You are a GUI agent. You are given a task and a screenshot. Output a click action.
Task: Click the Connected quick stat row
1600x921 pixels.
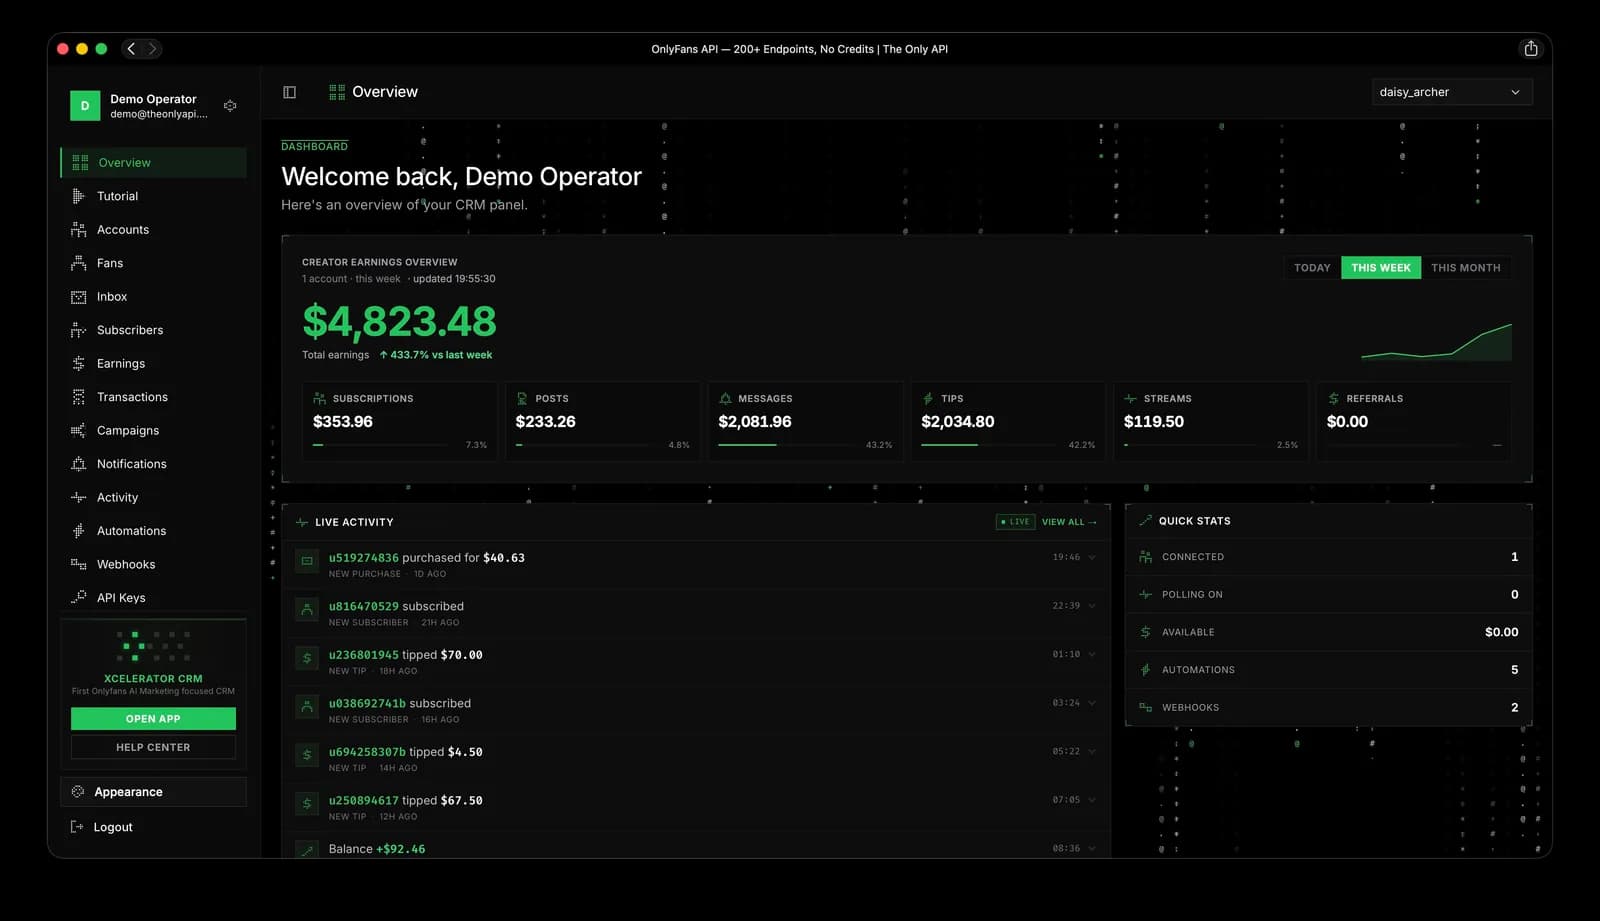tap(1328, 557)
